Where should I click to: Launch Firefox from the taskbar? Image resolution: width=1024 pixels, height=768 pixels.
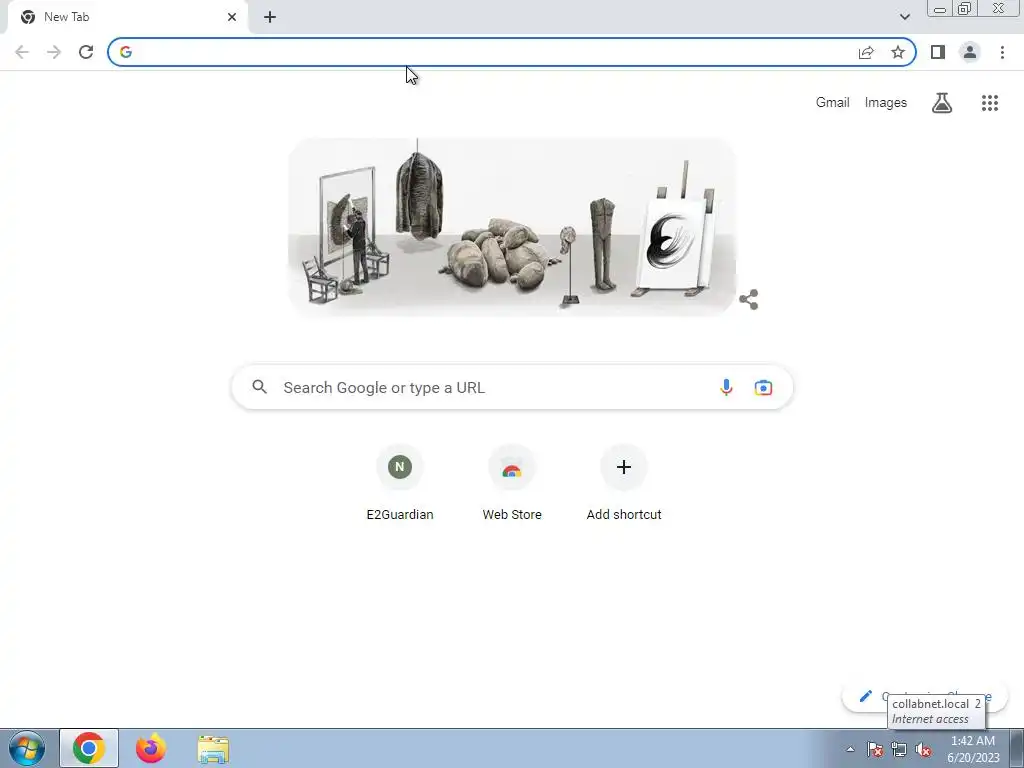click(151, 748)
